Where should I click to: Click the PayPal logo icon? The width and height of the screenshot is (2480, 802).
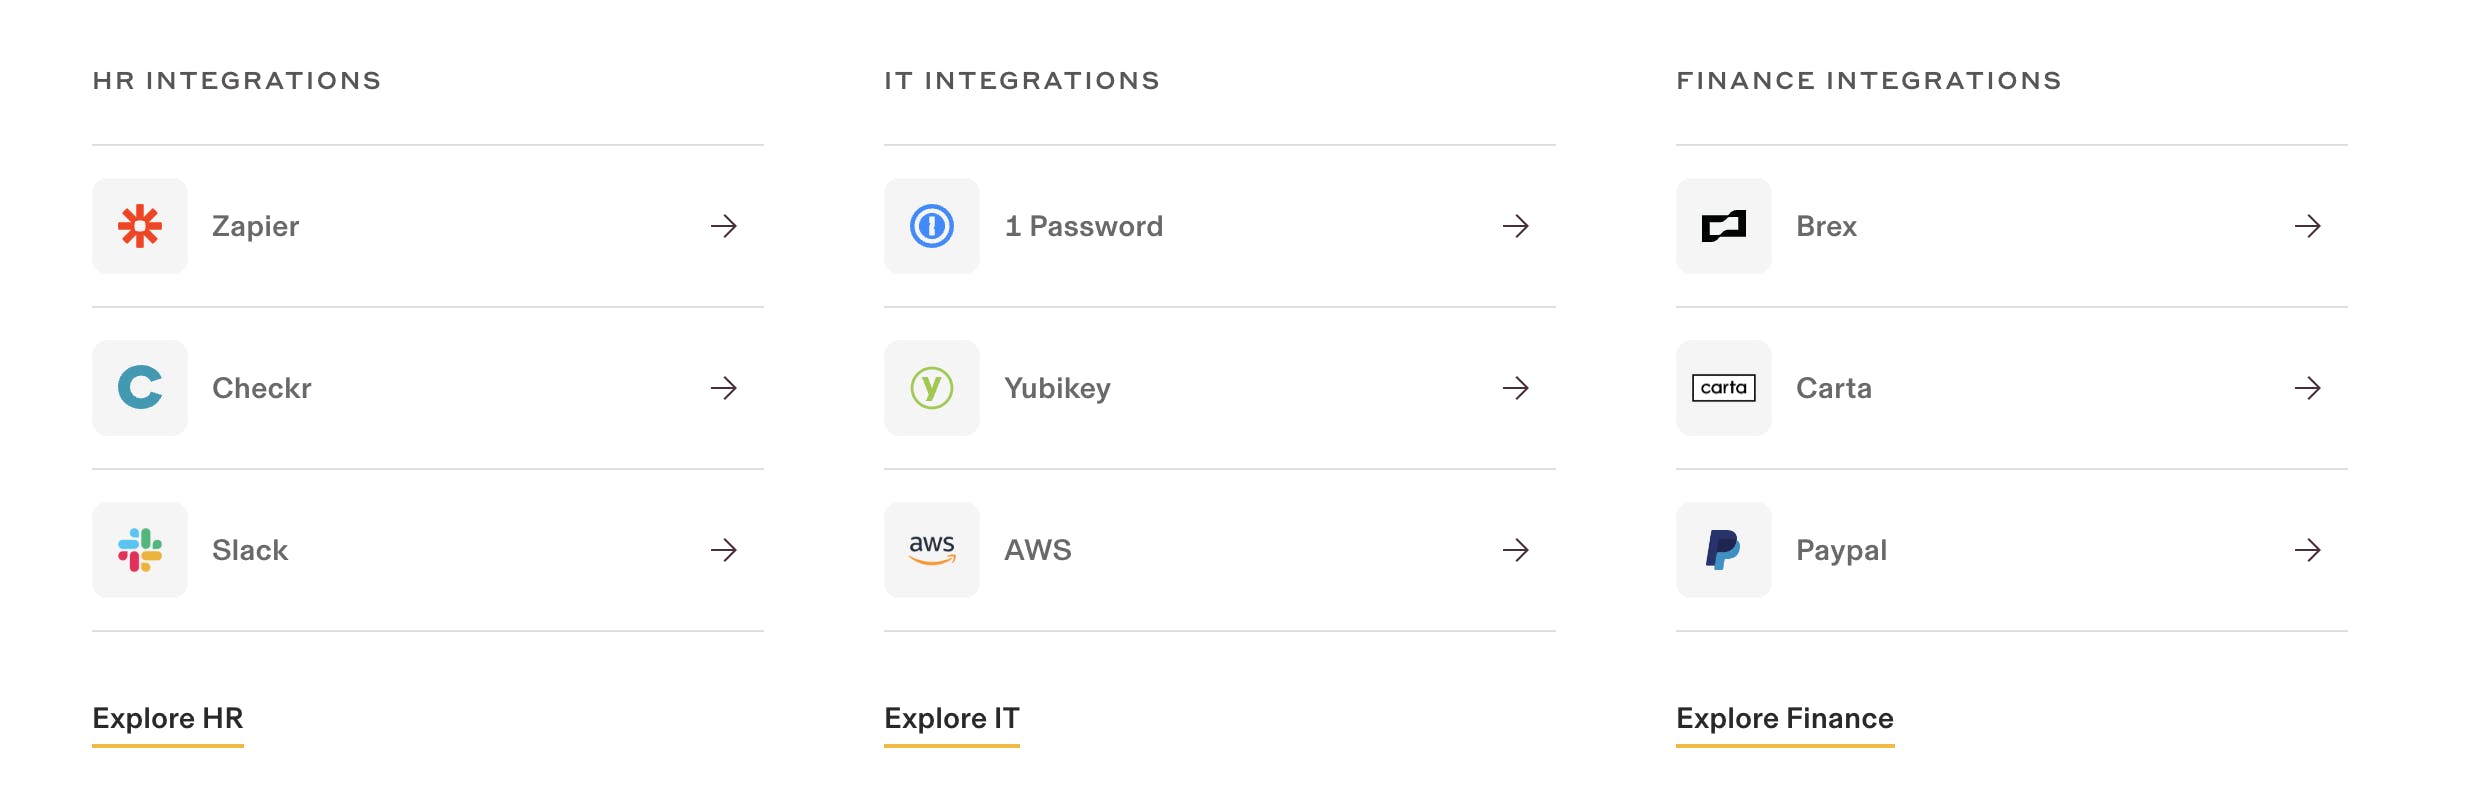coord(1724,550)
